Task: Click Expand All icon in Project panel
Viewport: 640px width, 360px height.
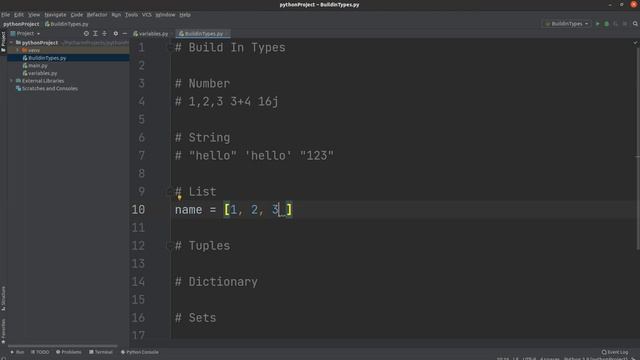Action: coord(96,33)
